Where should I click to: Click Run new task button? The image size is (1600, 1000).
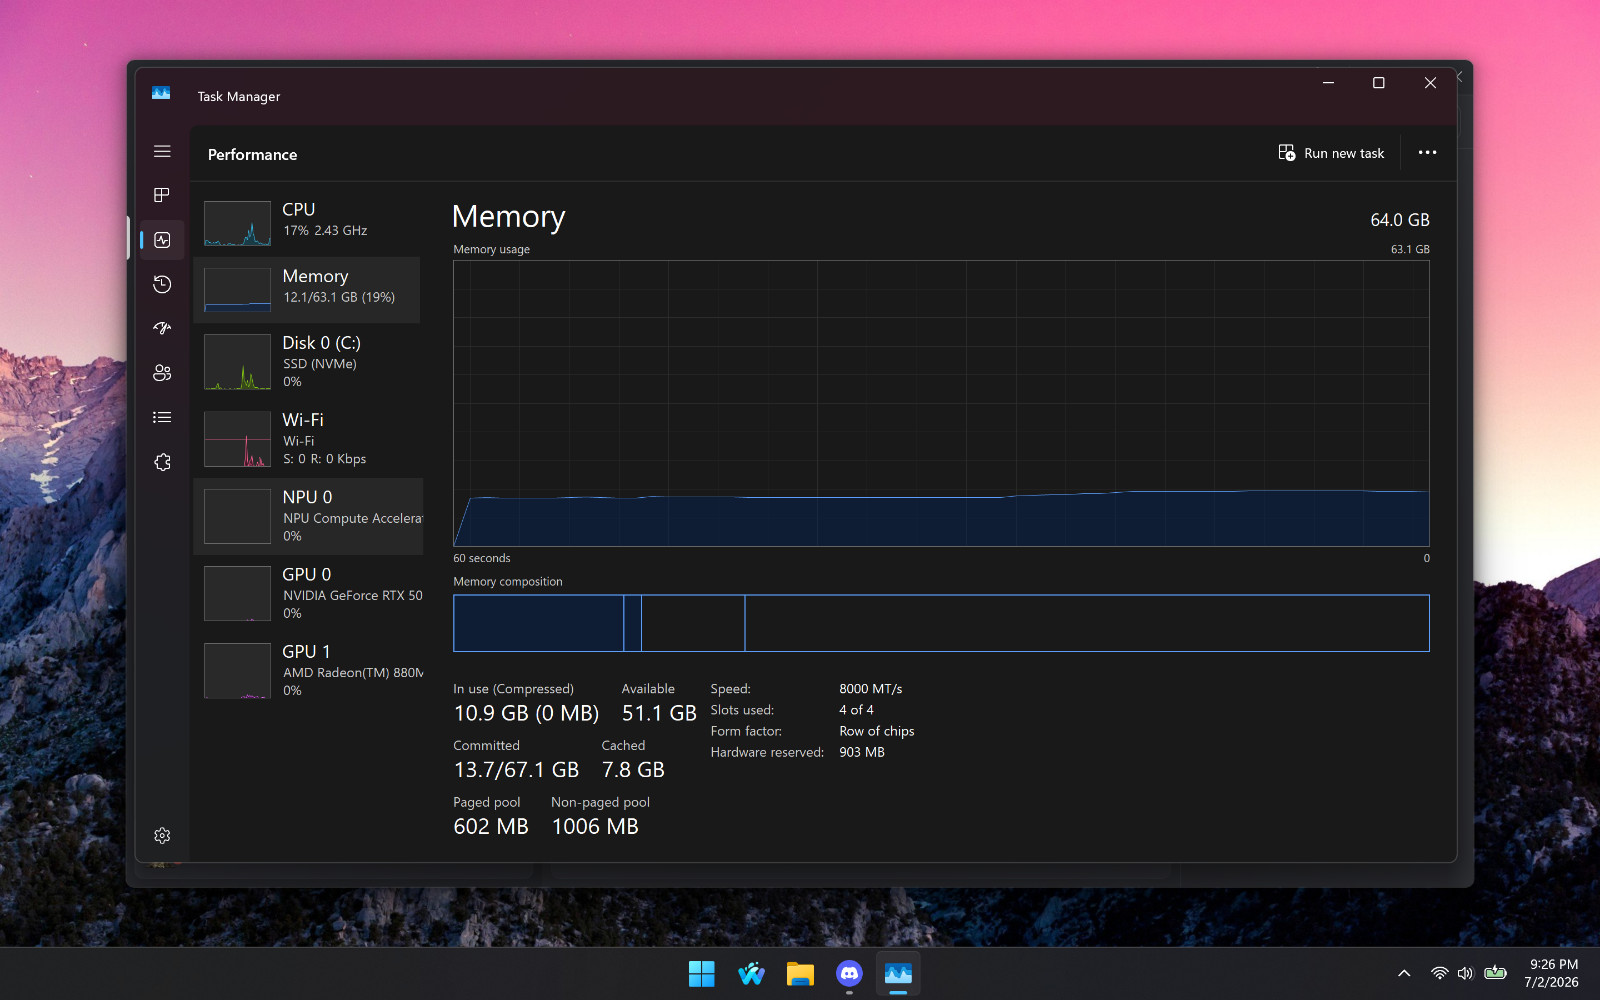click(1331, 153)
